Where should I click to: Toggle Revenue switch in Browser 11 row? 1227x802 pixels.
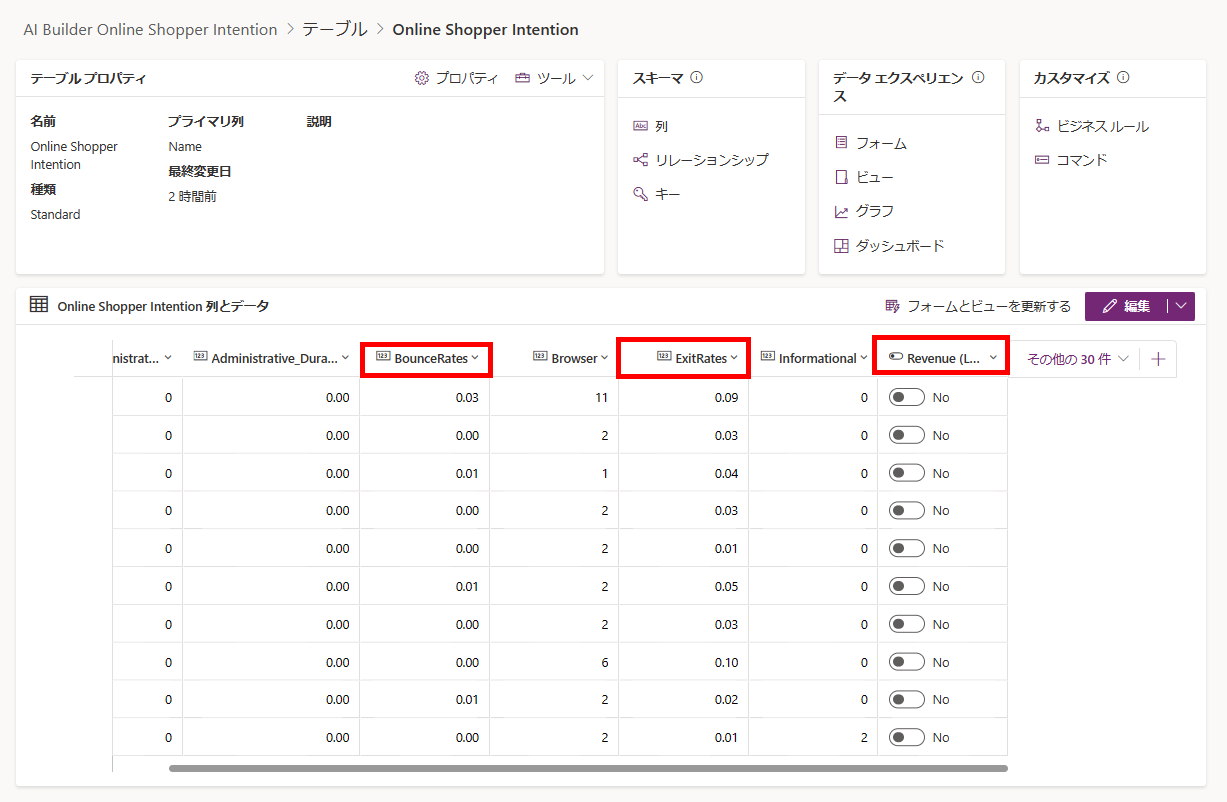coord(907,397)
